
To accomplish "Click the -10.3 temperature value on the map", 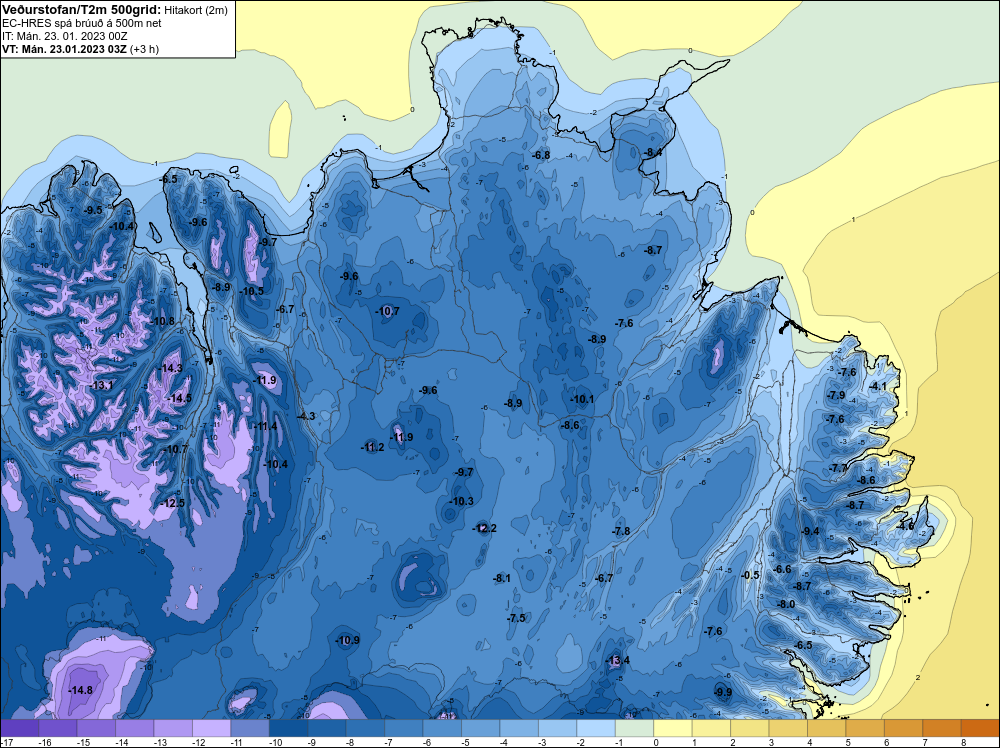I will 462,501.
